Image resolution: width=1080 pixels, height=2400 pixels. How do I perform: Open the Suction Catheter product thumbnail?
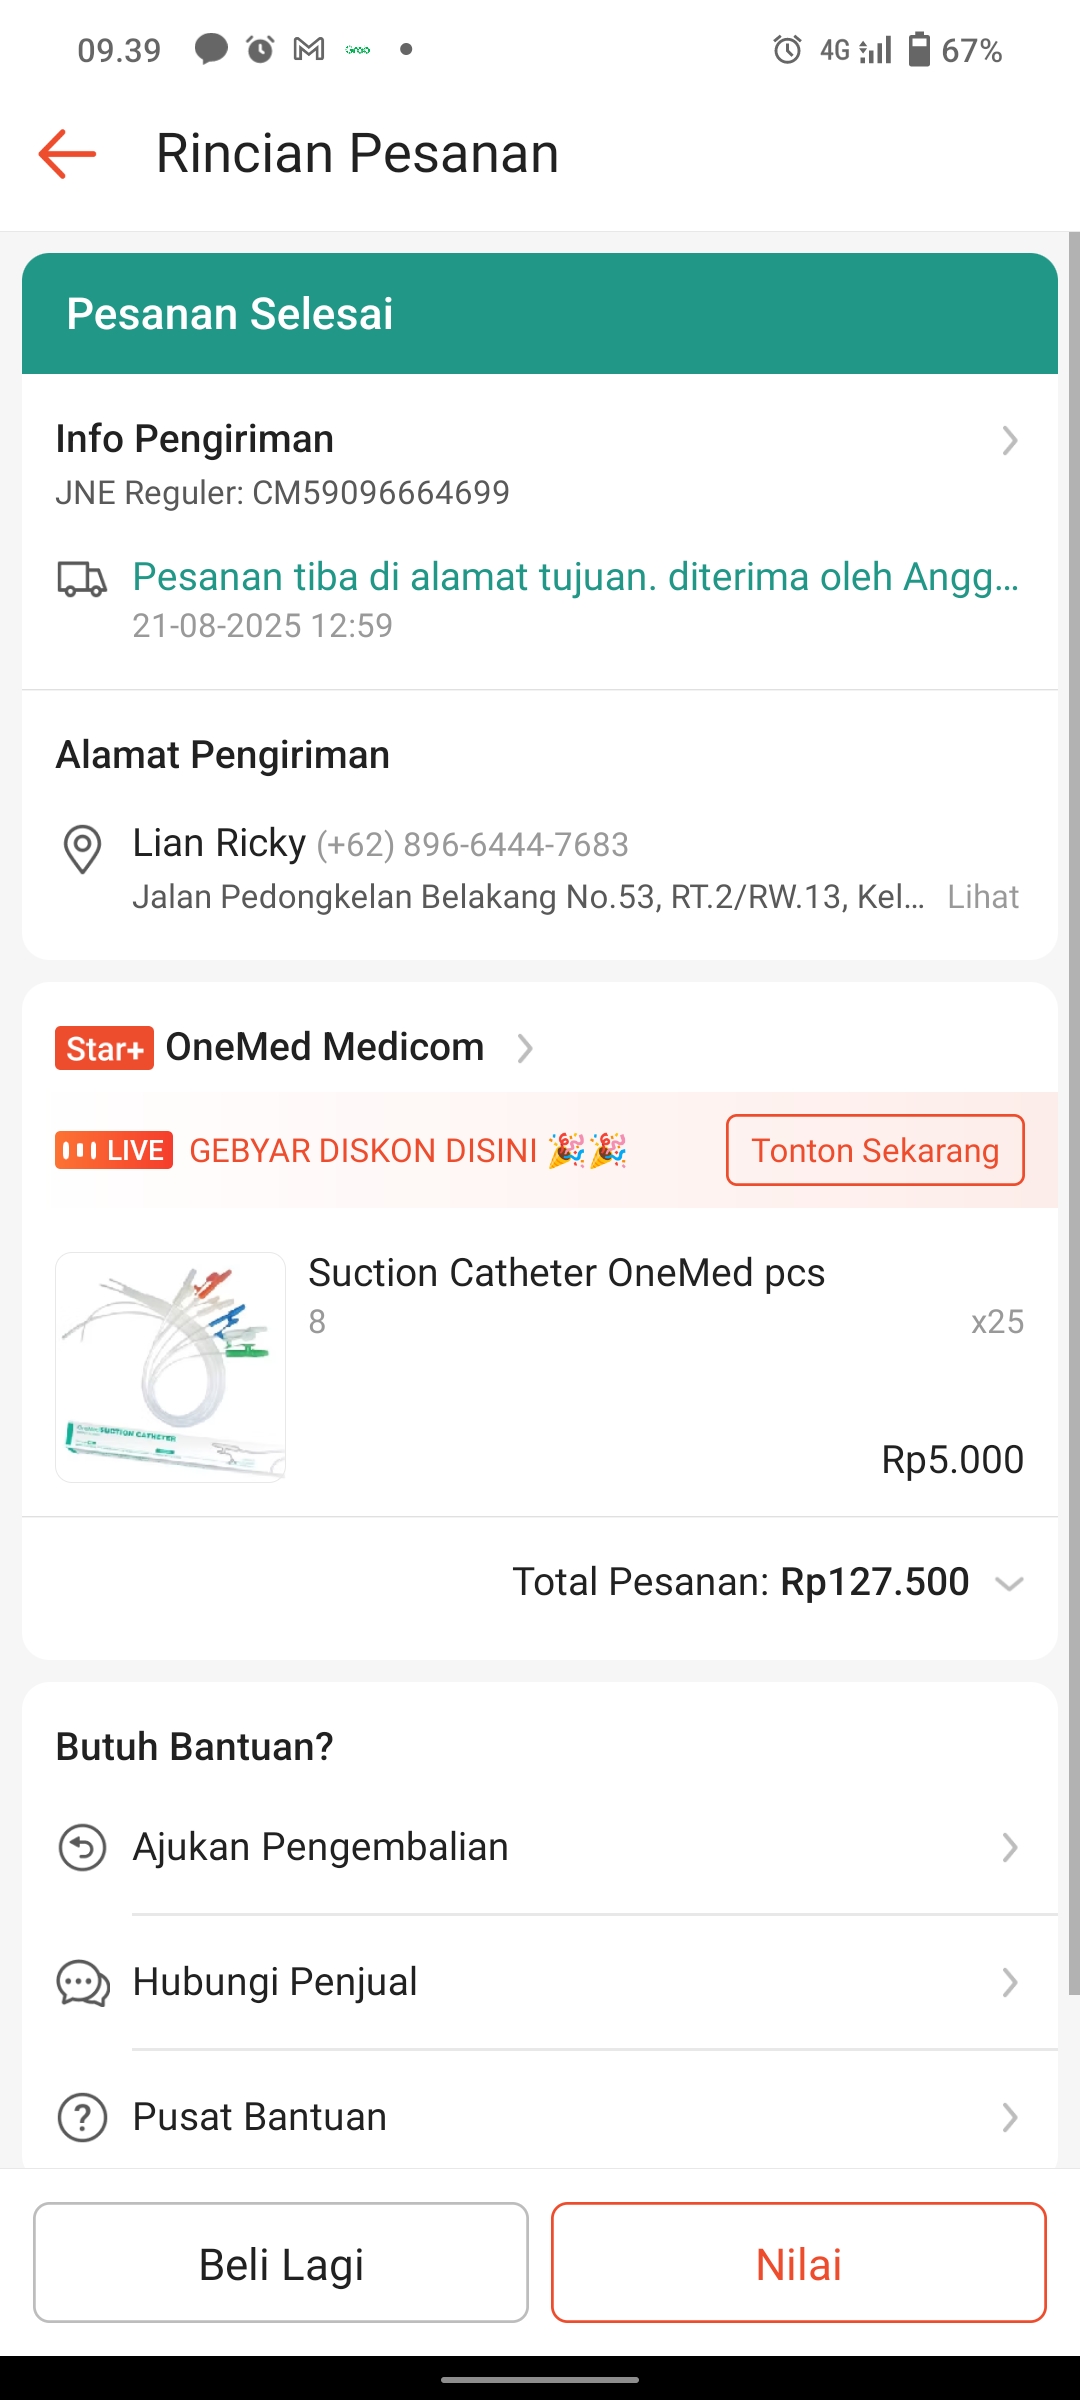click(x=170, y=1367)
